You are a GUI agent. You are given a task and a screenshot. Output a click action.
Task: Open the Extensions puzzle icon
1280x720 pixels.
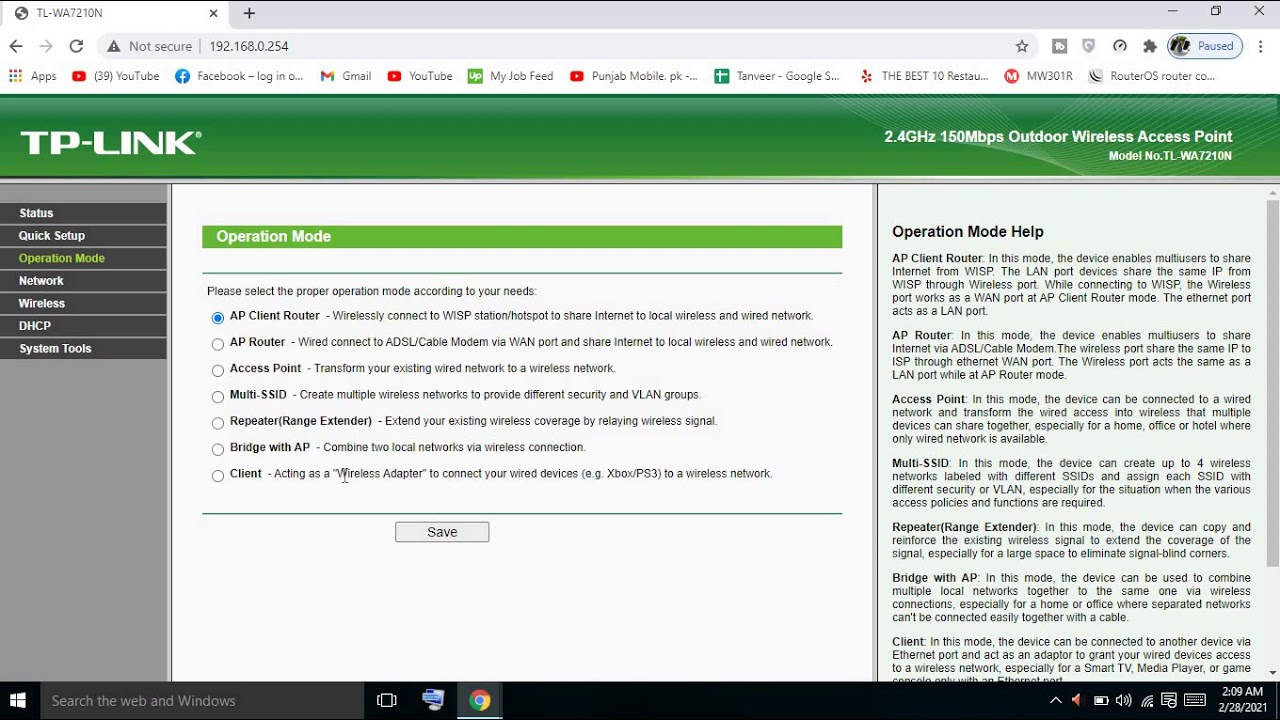click(x=1150, y=46)
